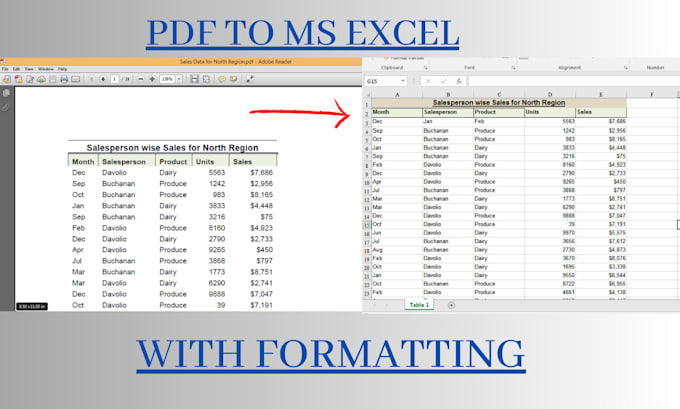Image resolution: width=680 pixels, height=409 pixels.
Task: Click the Print icon in Adobe Reader toolbar
Action: tap(64, 79)
